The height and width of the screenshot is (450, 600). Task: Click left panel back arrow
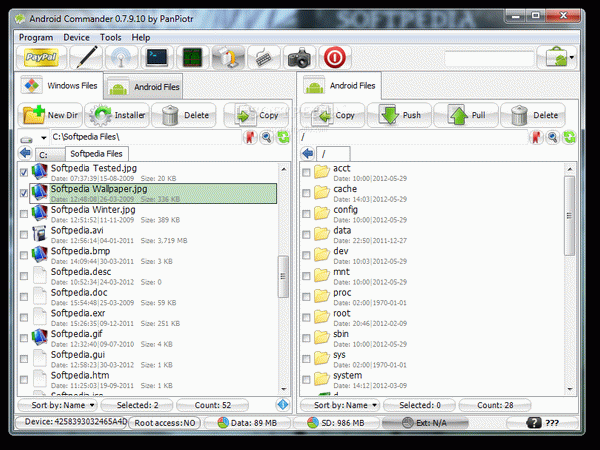click(x=25, y=153)
